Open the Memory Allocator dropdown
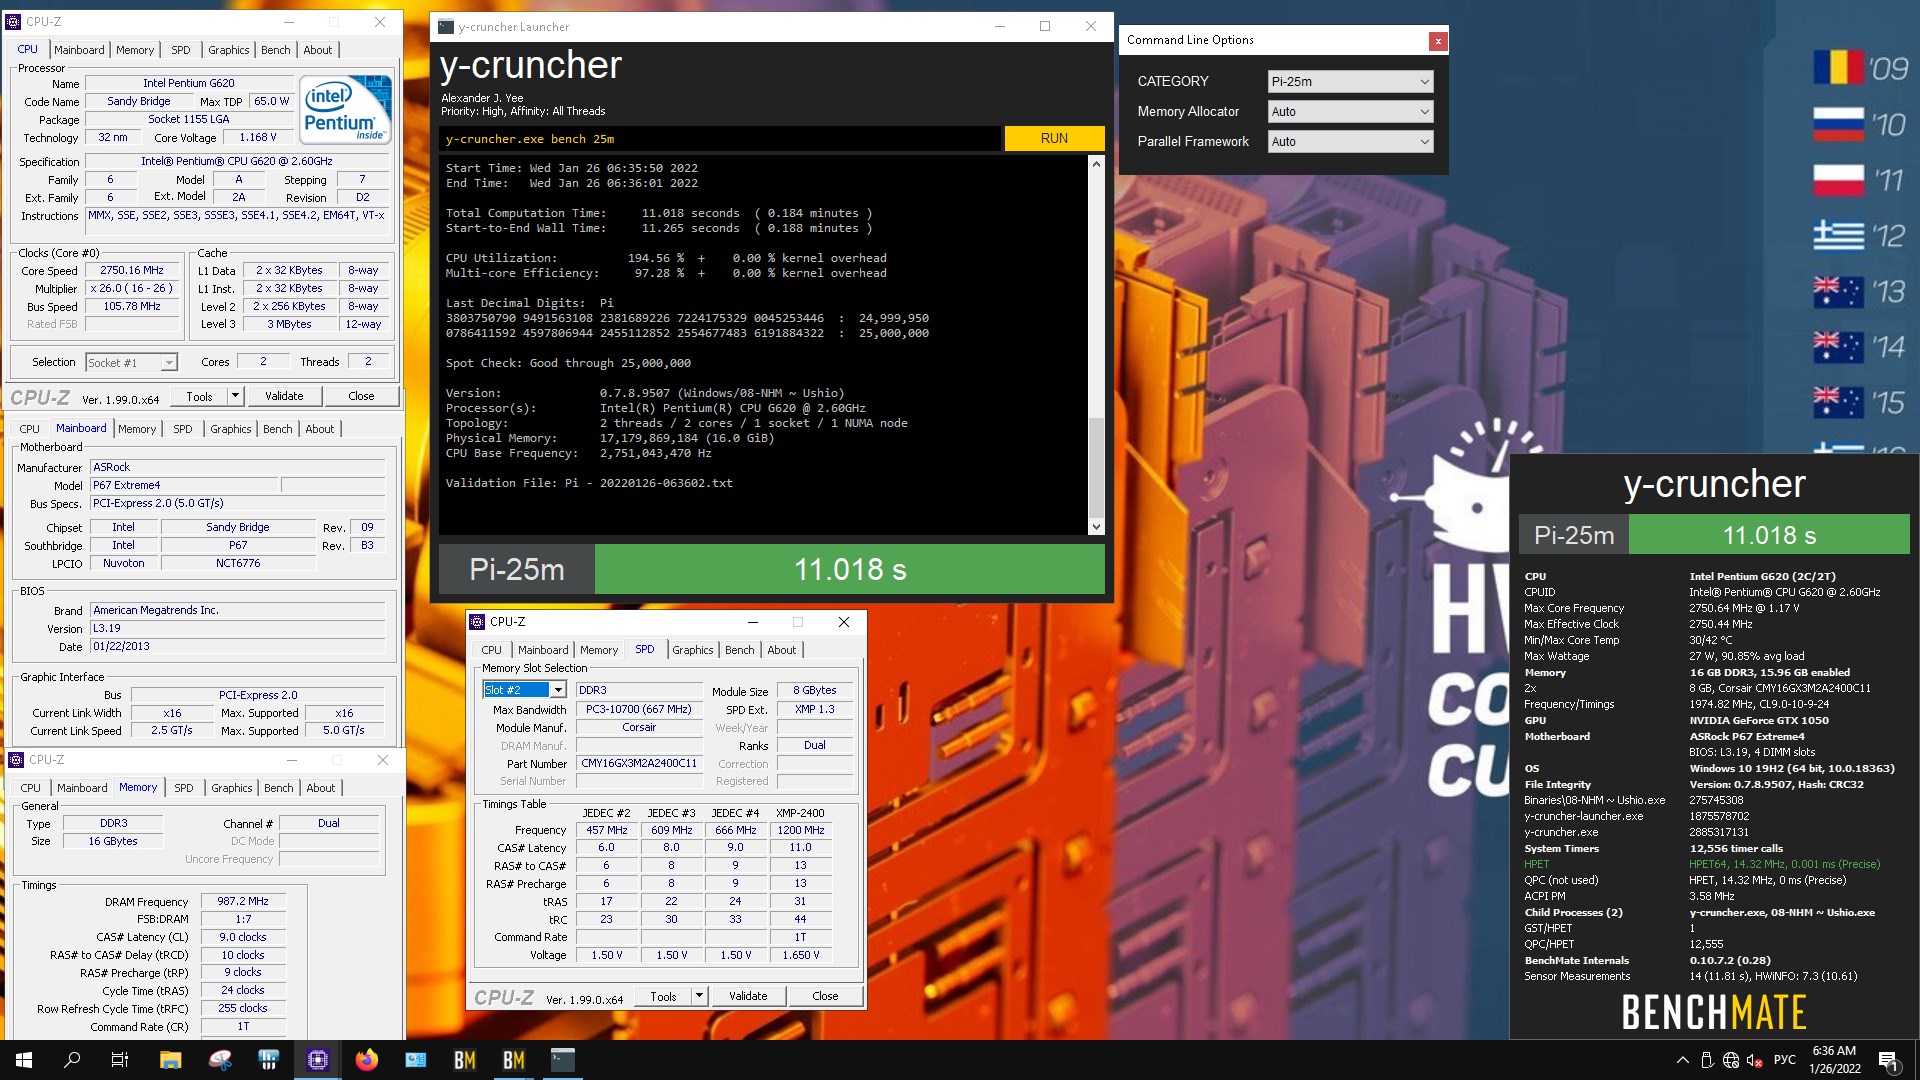1920x1080 pixels. (1350, 112)
